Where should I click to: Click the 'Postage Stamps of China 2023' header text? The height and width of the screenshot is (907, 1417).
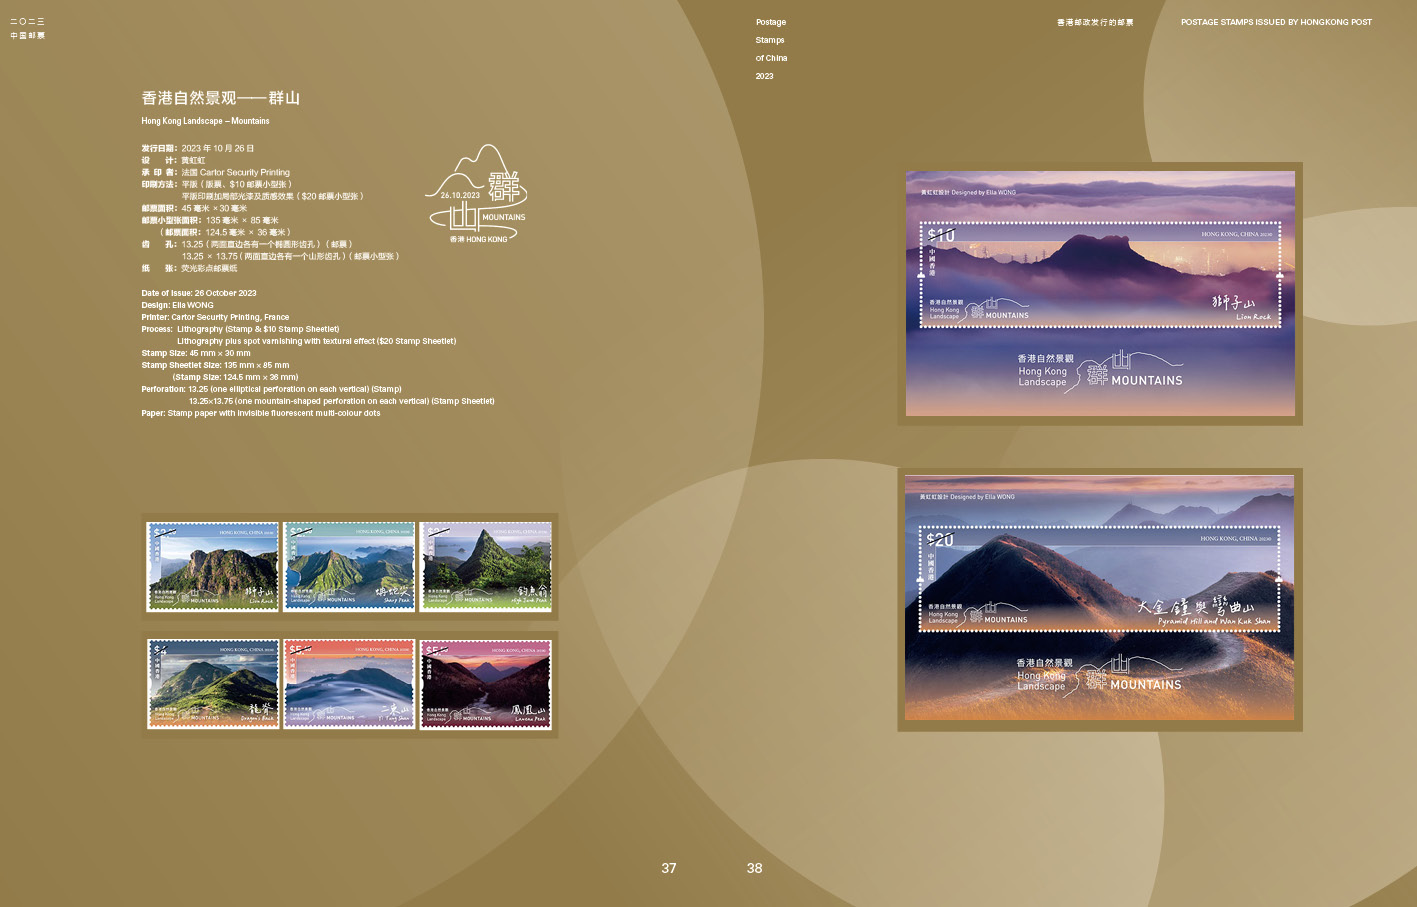point(771,49)
